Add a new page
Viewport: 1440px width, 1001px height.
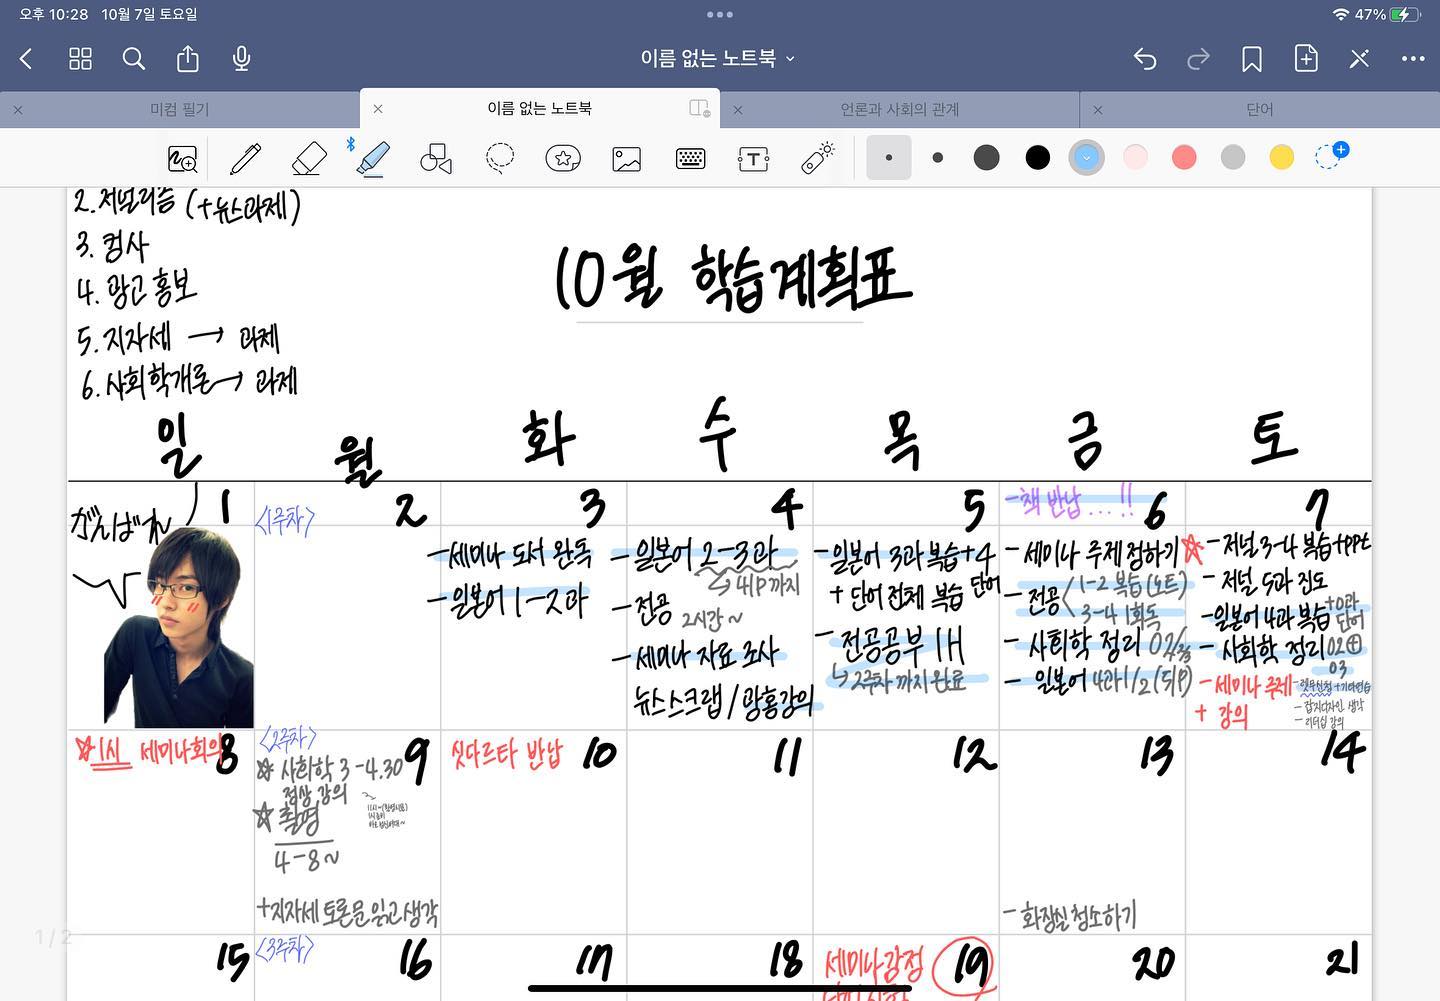(1306, 59)
